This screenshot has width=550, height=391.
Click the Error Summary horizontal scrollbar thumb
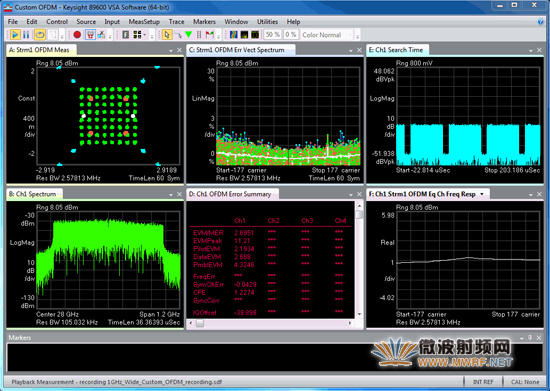pyautogui.click(x=200, y=323)
